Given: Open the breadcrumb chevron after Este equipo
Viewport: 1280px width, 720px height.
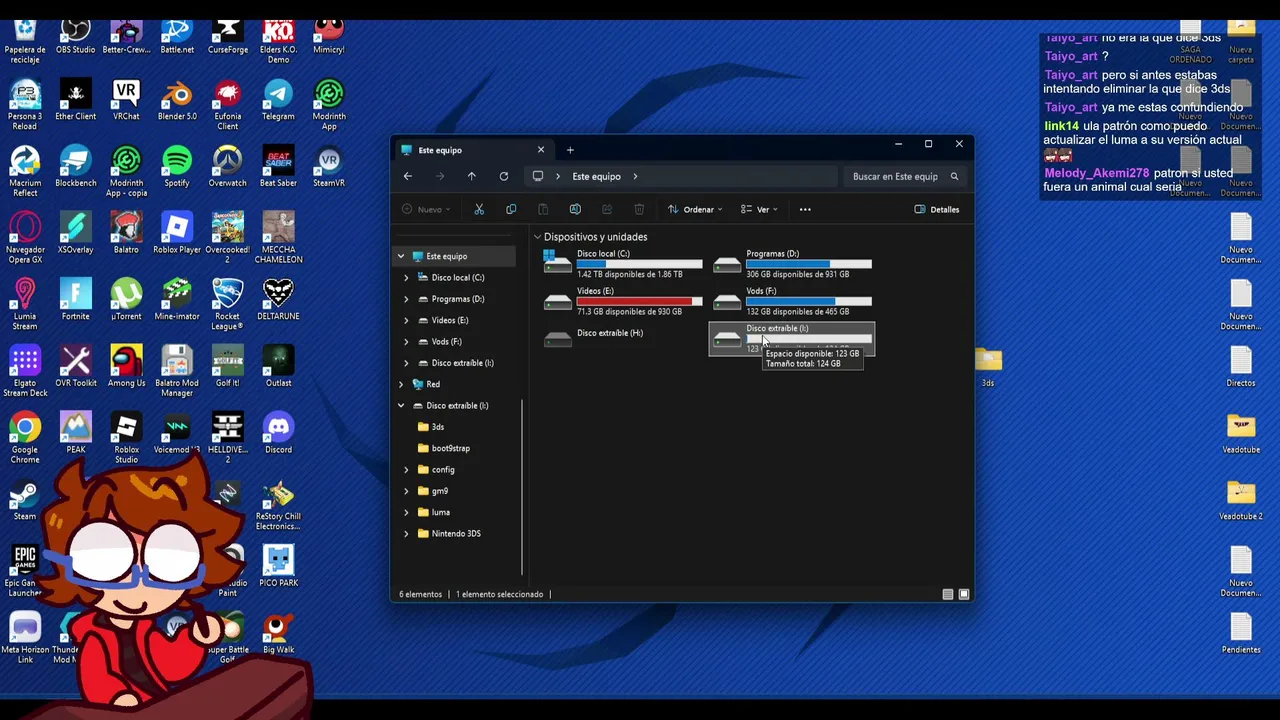Looking at the screenshot, I should click(635, 176).
